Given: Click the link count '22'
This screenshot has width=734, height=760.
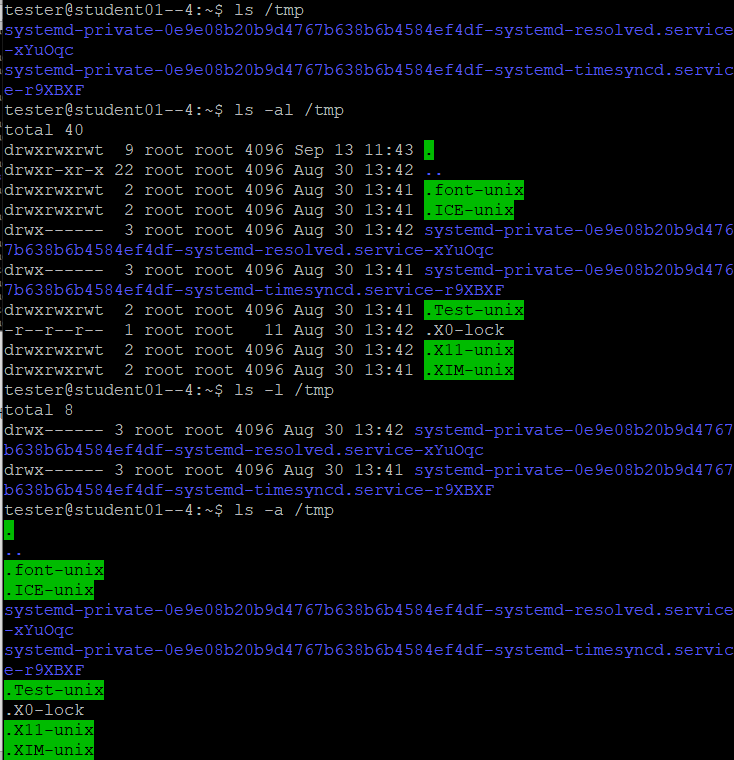Looking at the screenshot, I should point(124,170).
